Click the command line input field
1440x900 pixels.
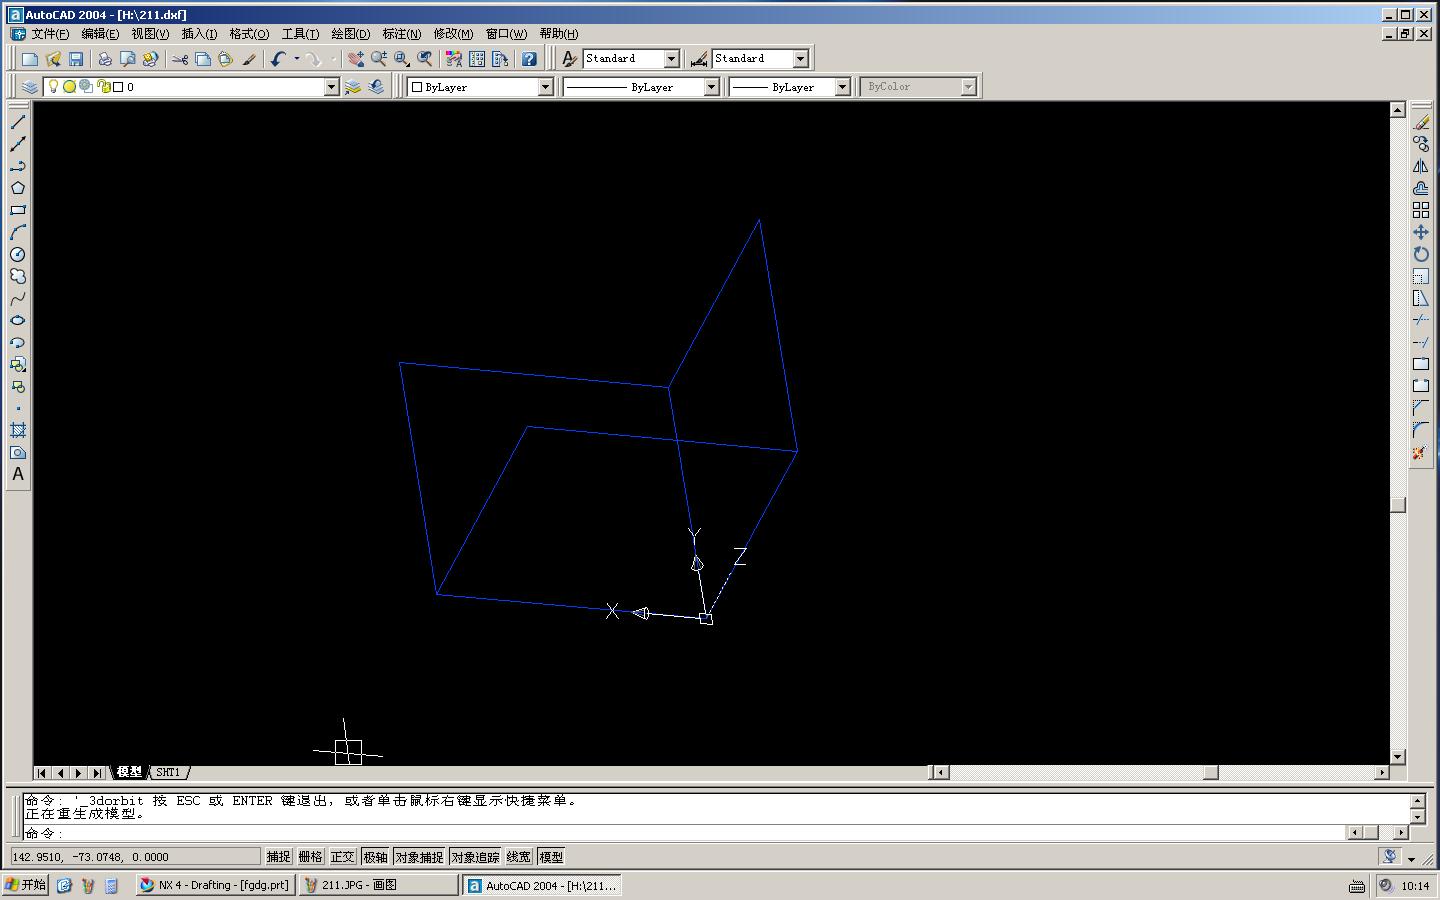pyautogui.click(x=685, y=832)
